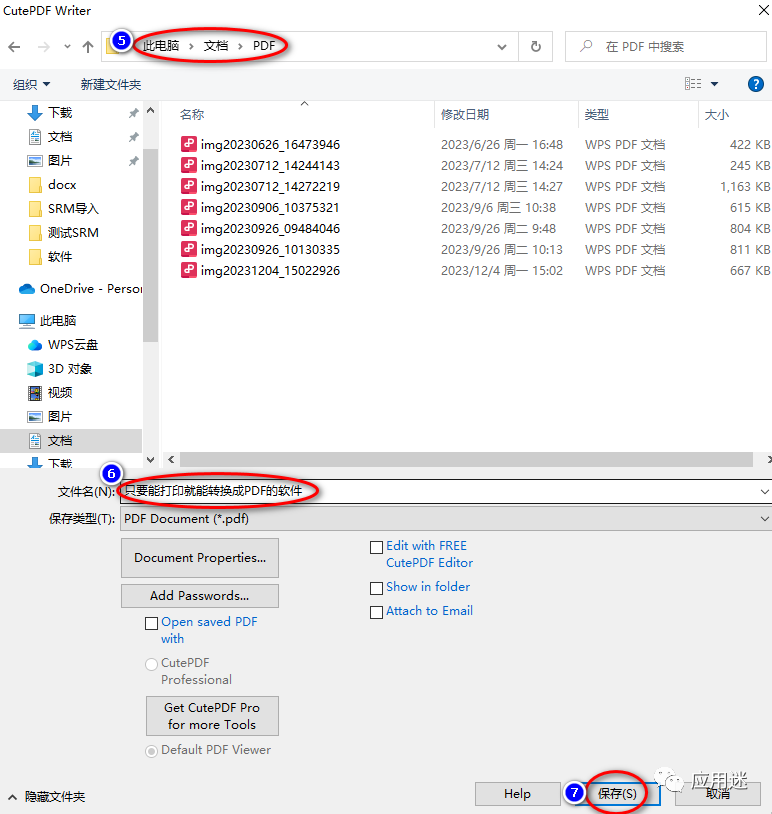Open the 组织 menu
Screen dimensions: 772x814
[31, 84]
